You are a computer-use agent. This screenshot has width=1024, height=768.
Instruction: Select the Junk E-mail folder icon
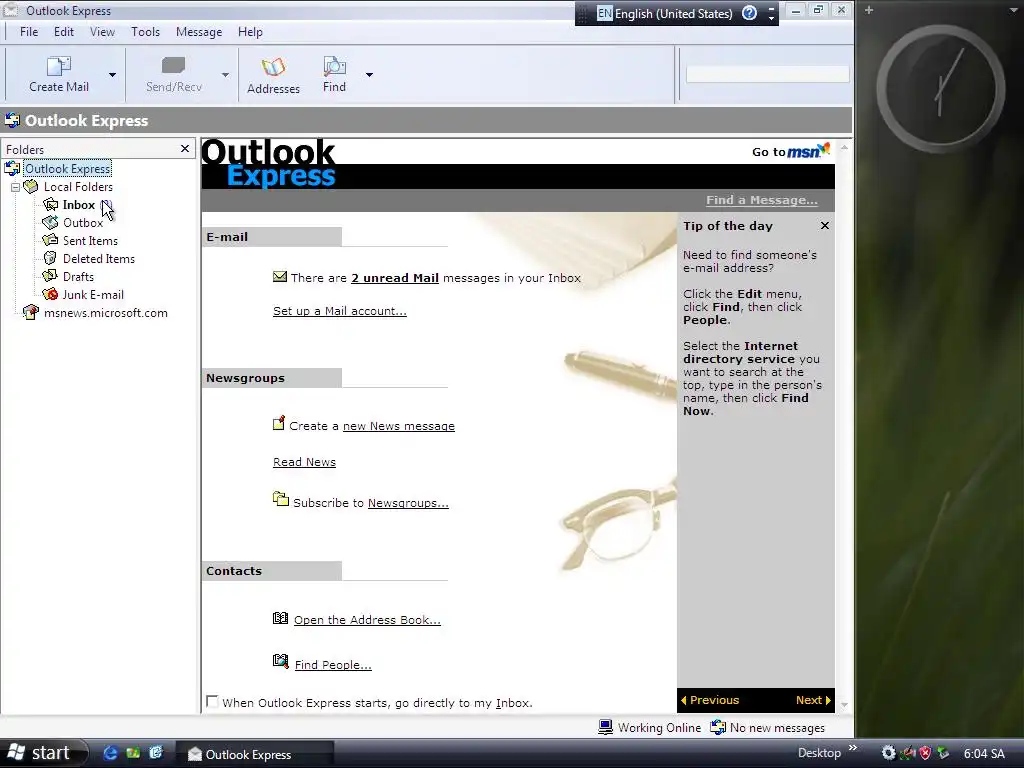(50, 295)
